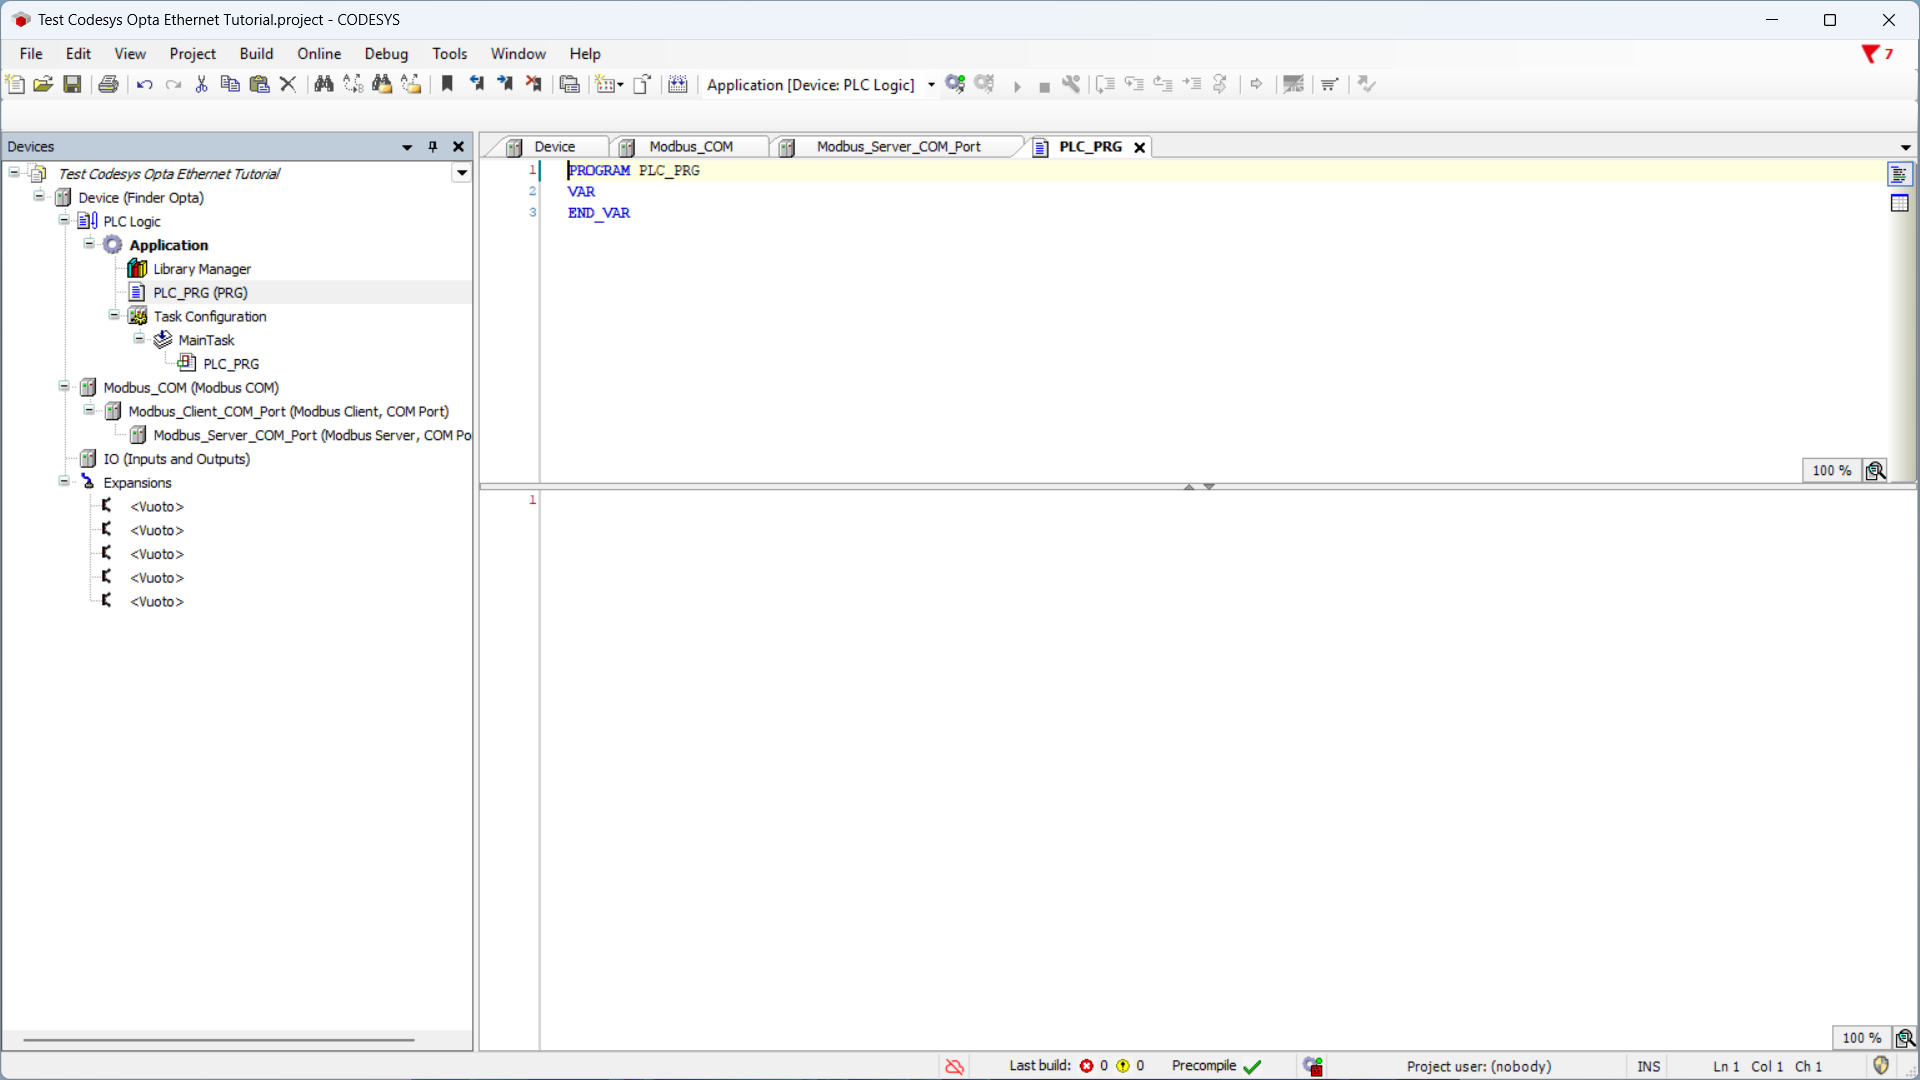Switch to tabular declaration view

[x=1900, y=203]
